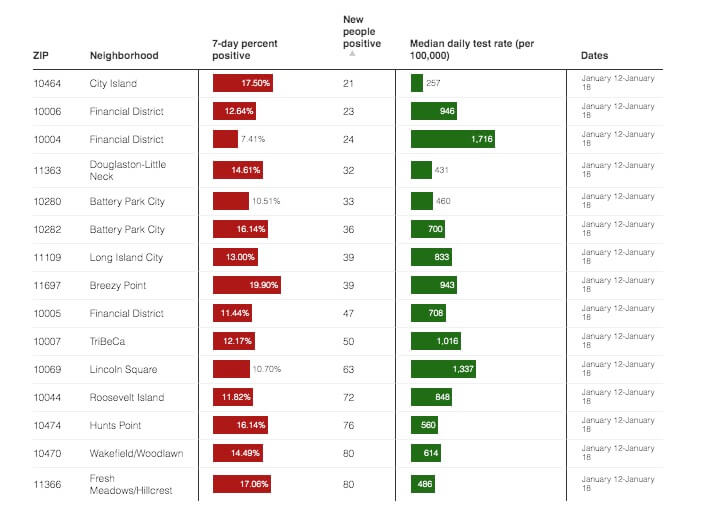Image resolution: width=715 pixels, height=518 pixels.
Task: Click the Hunts Point 16.14% red bar
Action: tap(241, 426)
